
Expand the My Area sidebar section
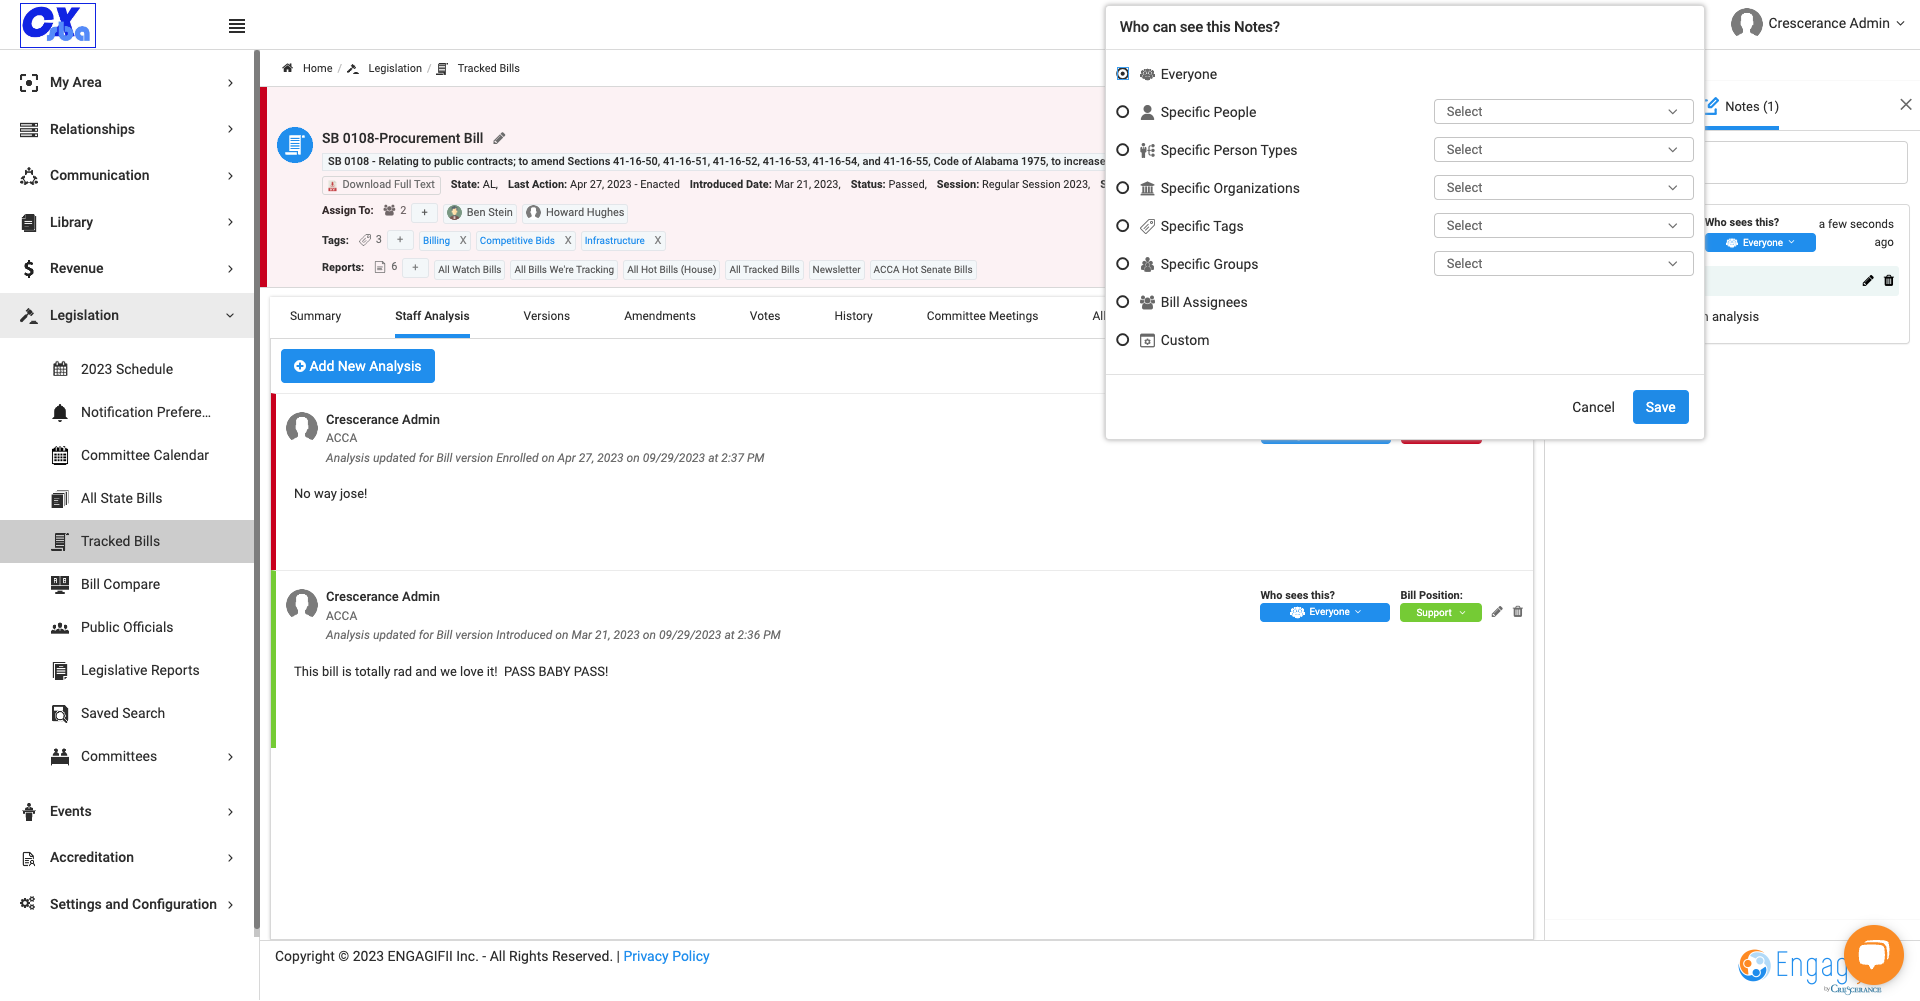coord(127,82)
